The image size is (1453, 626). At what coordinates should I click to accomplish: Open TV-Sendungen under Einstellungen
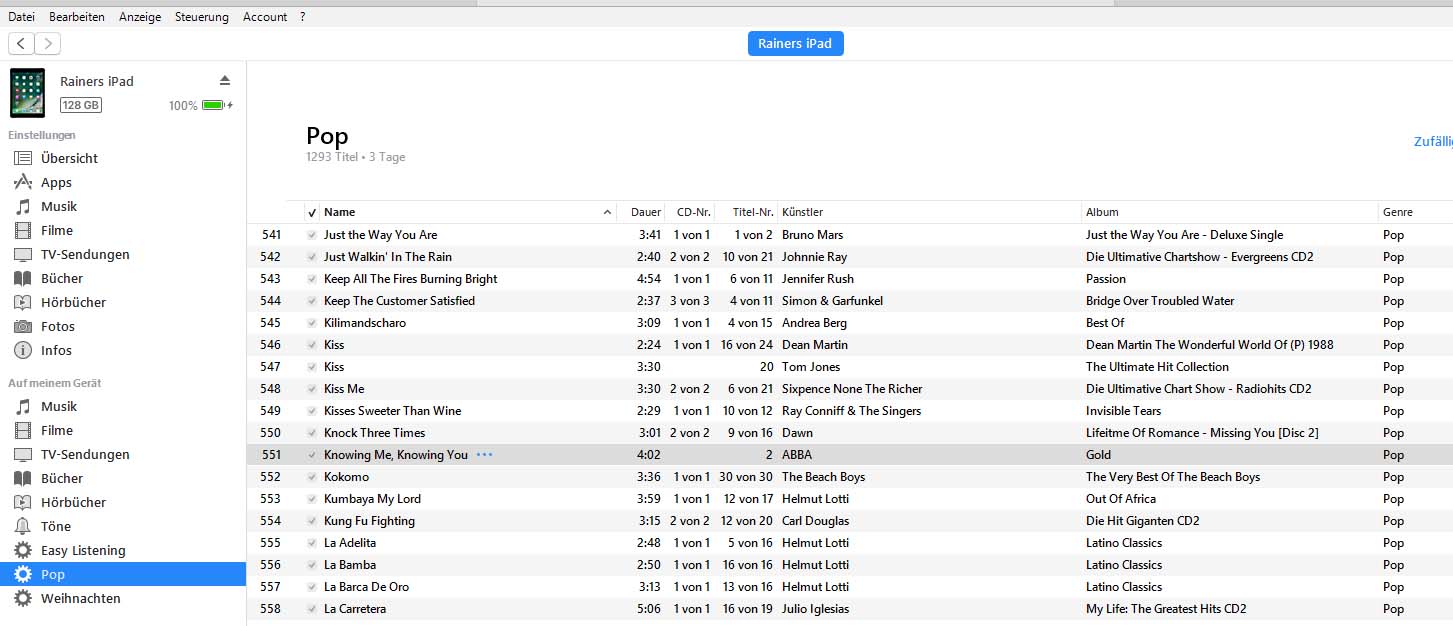pos(85,254)
